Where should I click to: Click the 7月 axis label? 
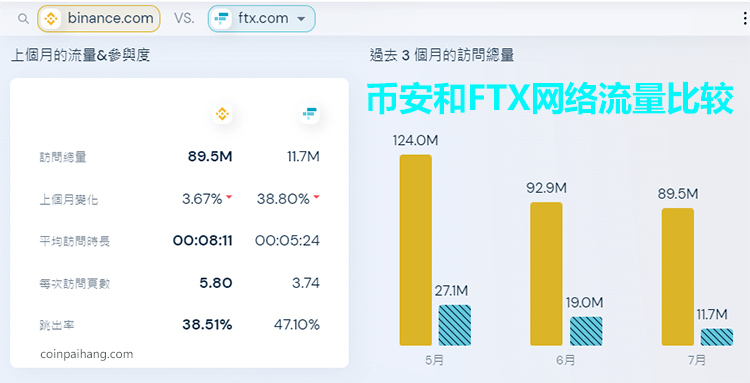[x=696, y=360]
